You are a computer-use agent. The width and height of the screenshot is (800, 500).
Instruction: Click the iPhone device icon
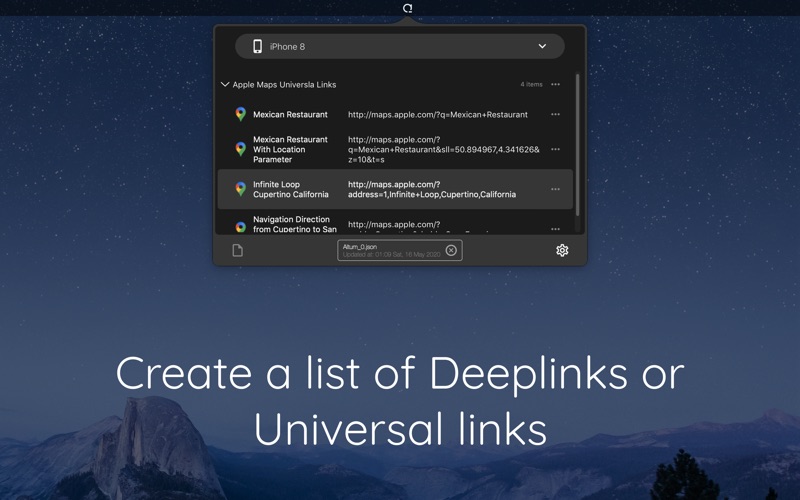pyautogui.click(x=258, y=46)
